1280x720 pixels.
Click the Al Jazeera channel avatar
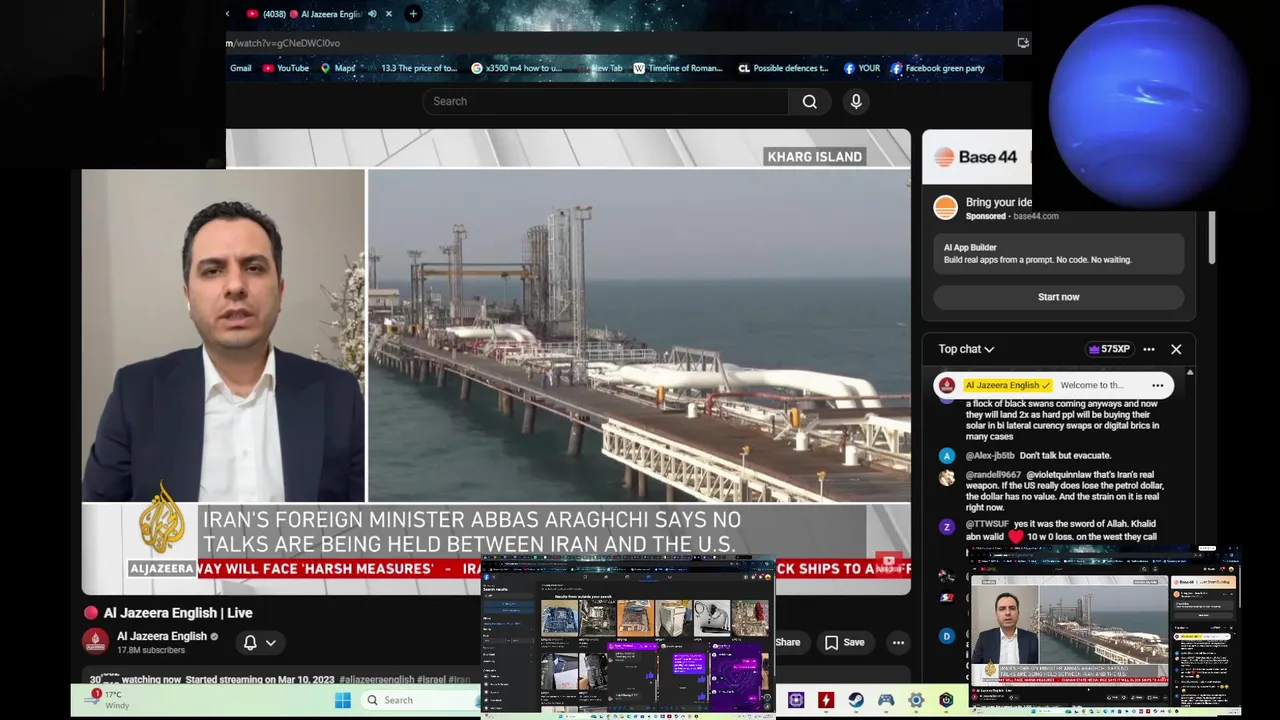tap(96, 642)
